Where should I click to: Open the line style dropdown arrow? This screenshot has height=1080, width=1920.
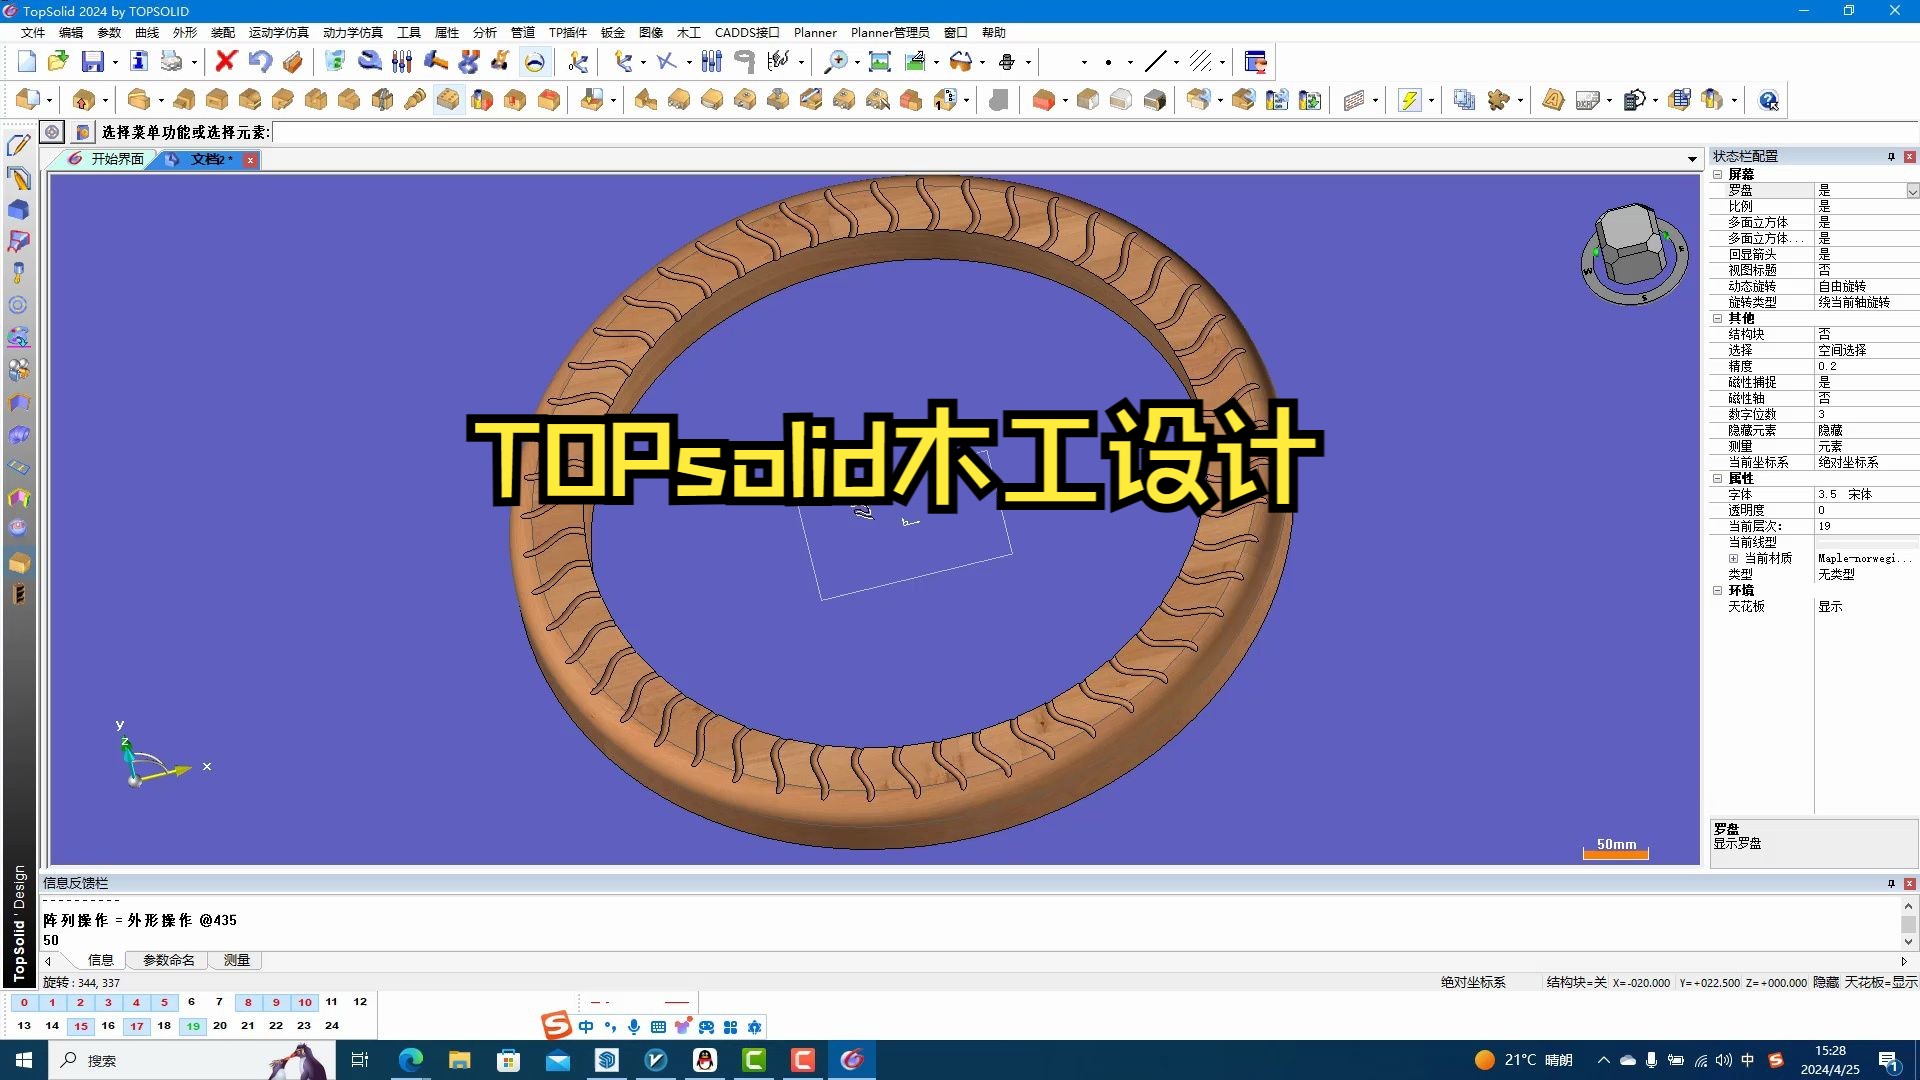pos(1176,63)
